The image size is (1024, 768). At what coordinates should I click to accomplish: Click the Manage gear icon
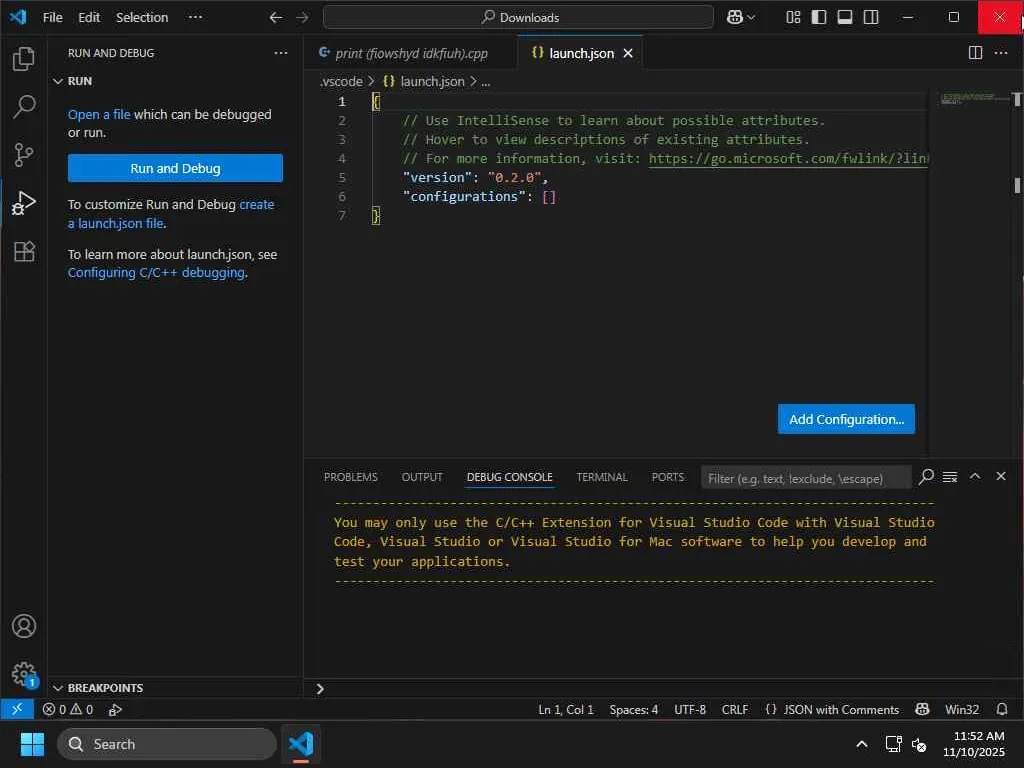pyautogui.click(x=24, y=673)
